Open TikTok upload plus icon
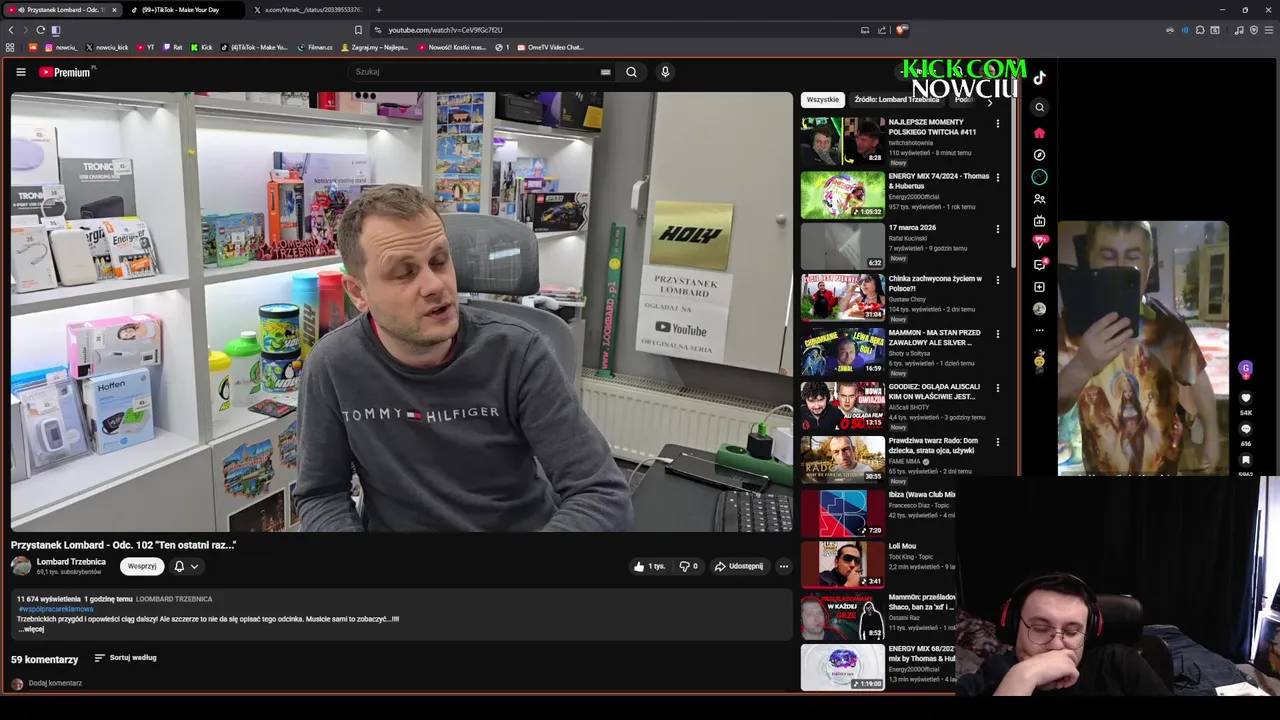 pyautogui.click(x=1040, y=287)
